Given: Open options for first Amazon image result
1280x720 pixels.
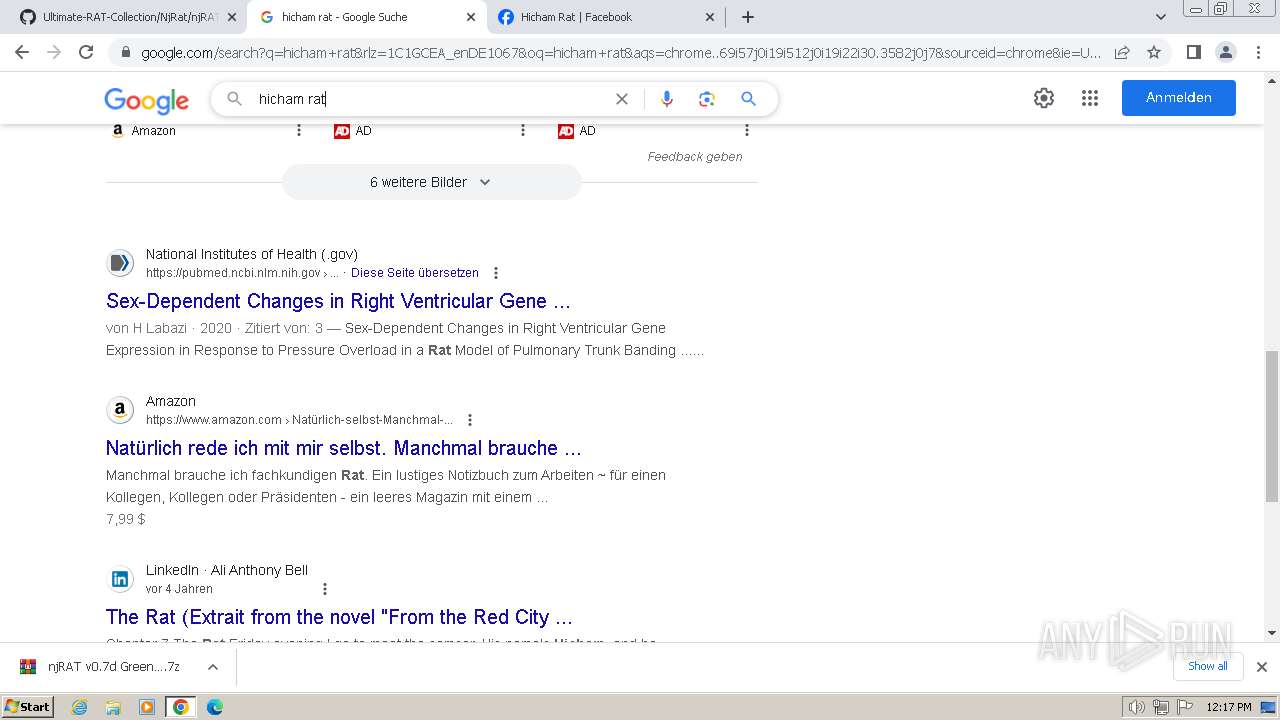Looking at the screenshot, I should click(298, 130).
